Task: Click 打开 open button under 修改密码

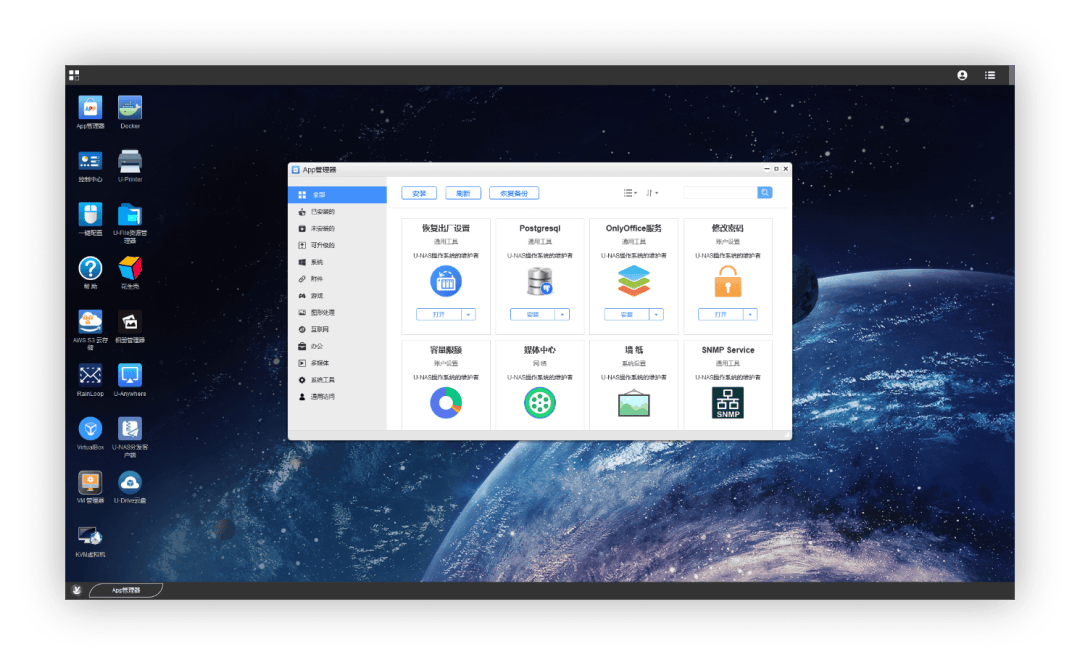Action: tap(720, 314)
